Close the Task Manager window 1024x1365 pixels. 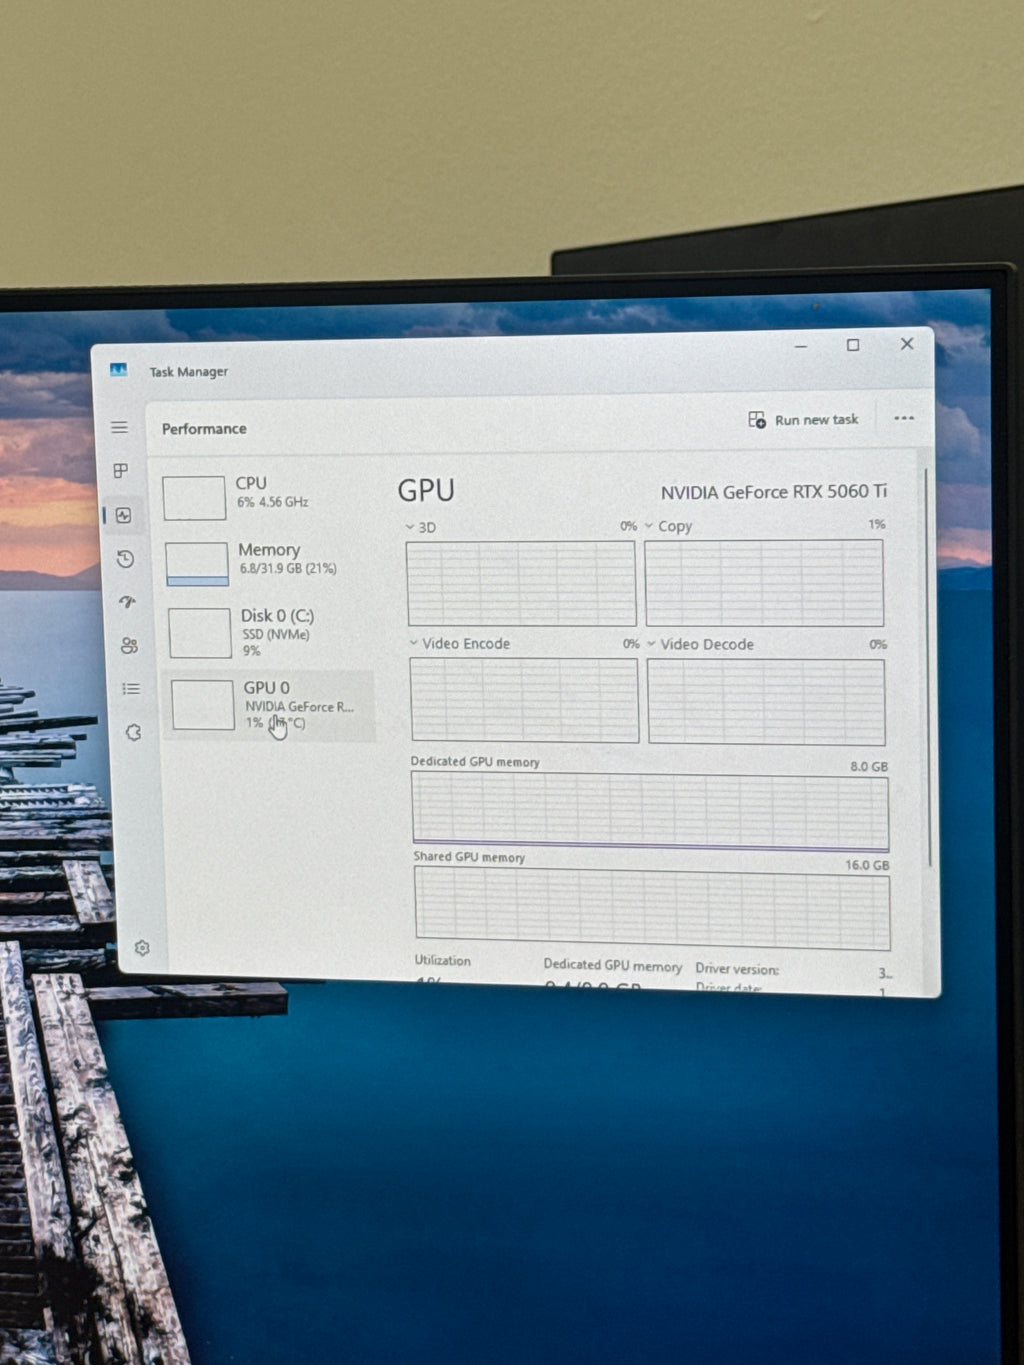coord(907,343)
